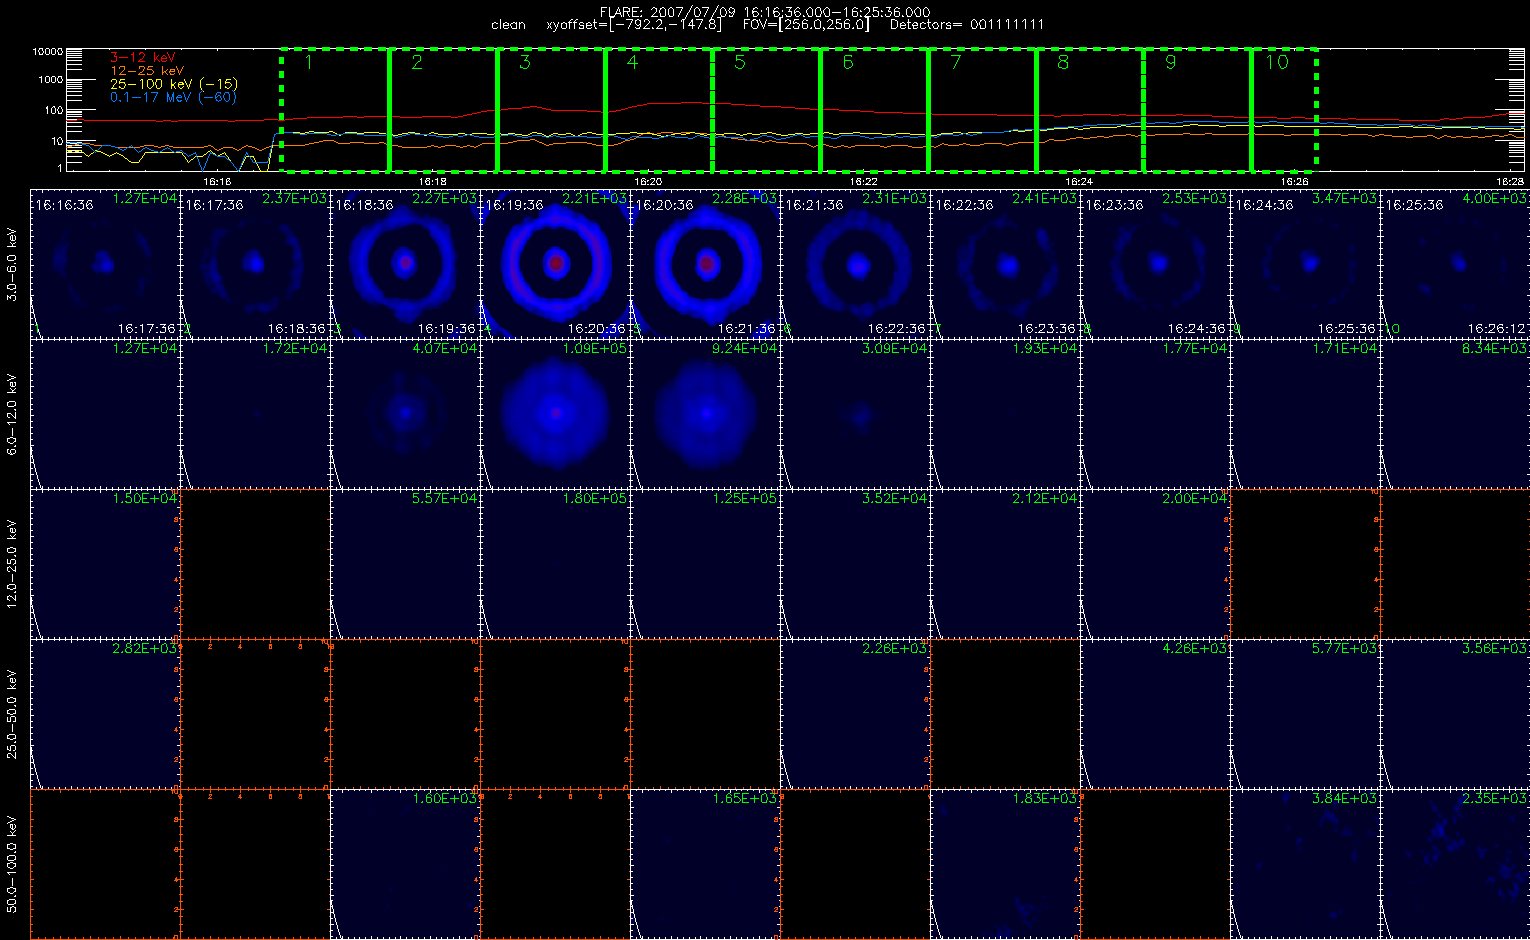Viewport: 1530px width, 940px height.
Task: Click the yellow 25-100 keV (-15) legend entry
Action: (x=173, y=84)
